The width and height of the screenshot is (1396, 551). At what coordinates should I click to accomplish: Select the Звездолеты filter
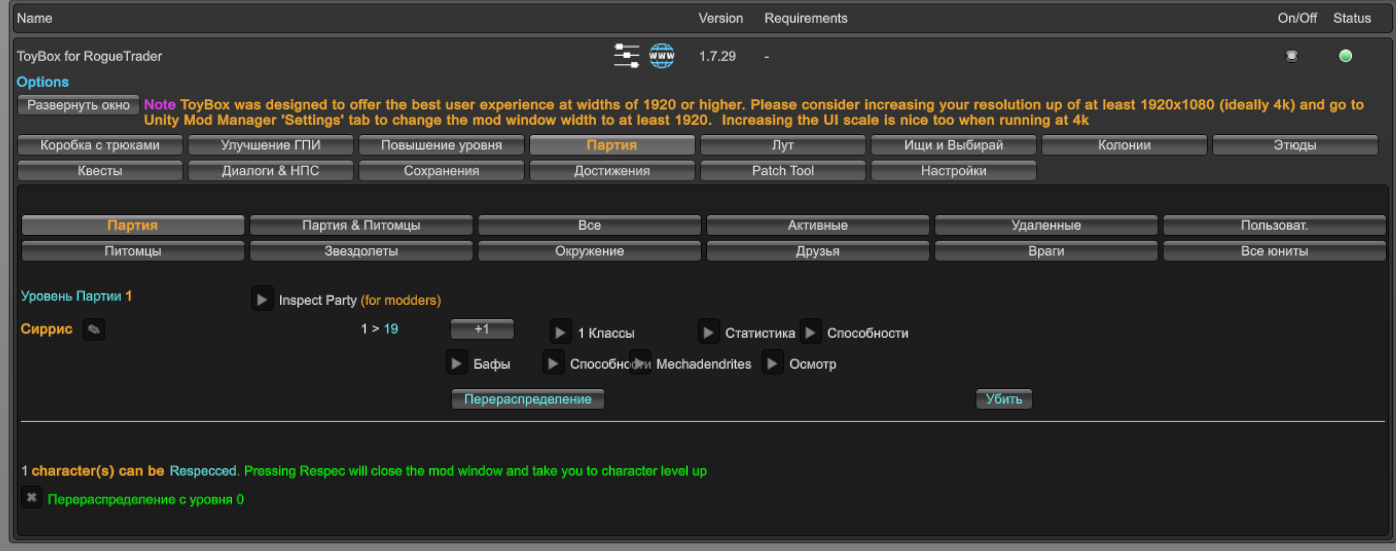pyautogui.click(x=361, y=251)
